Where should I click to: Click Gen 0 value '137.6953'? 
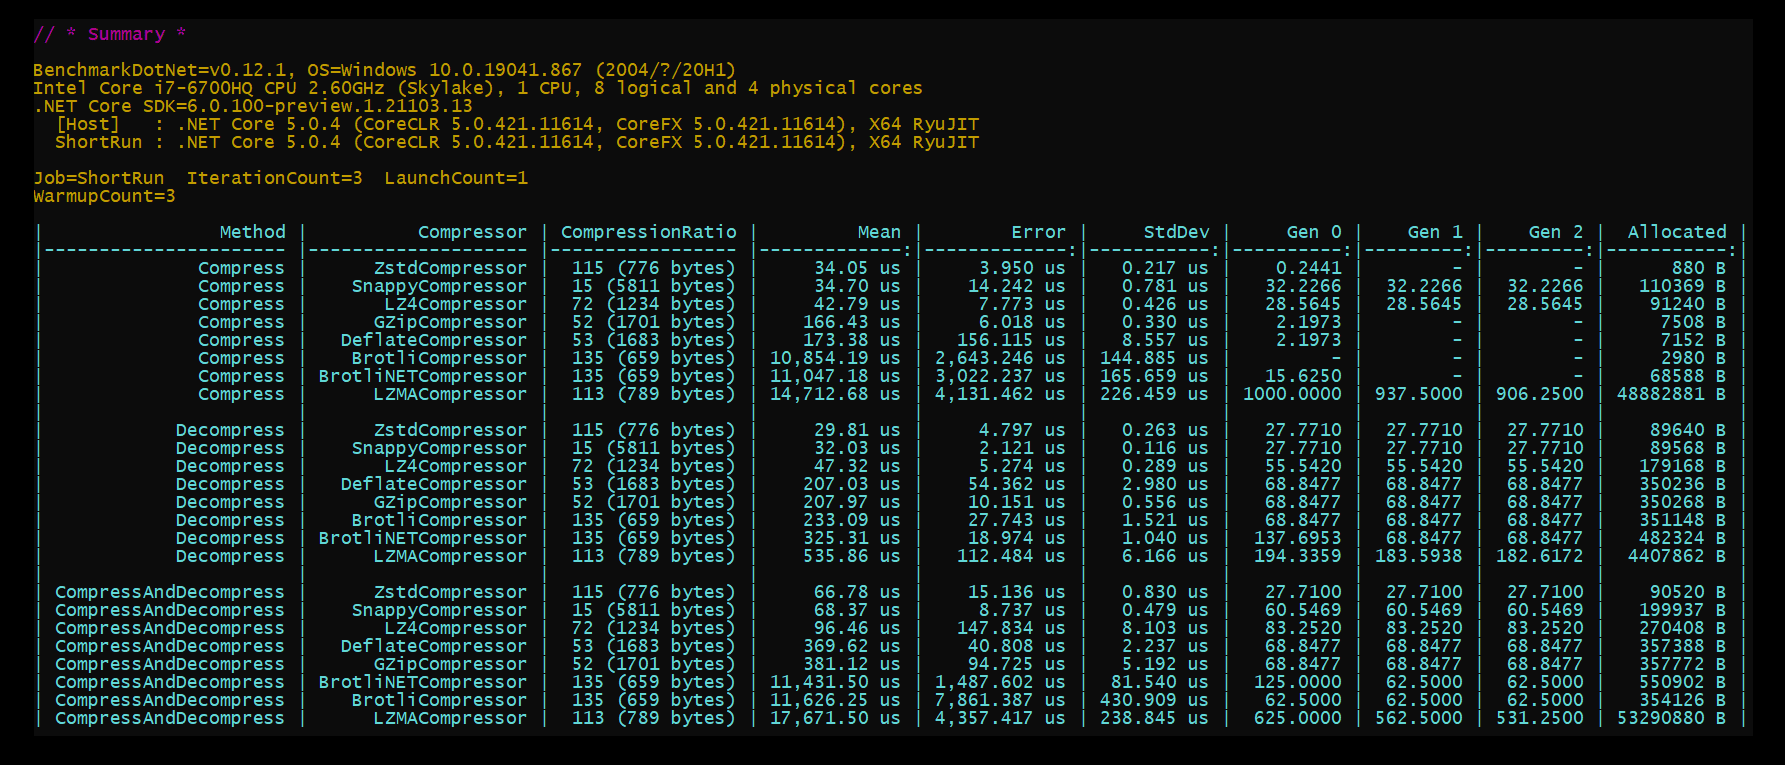[x=1298, y=538]
